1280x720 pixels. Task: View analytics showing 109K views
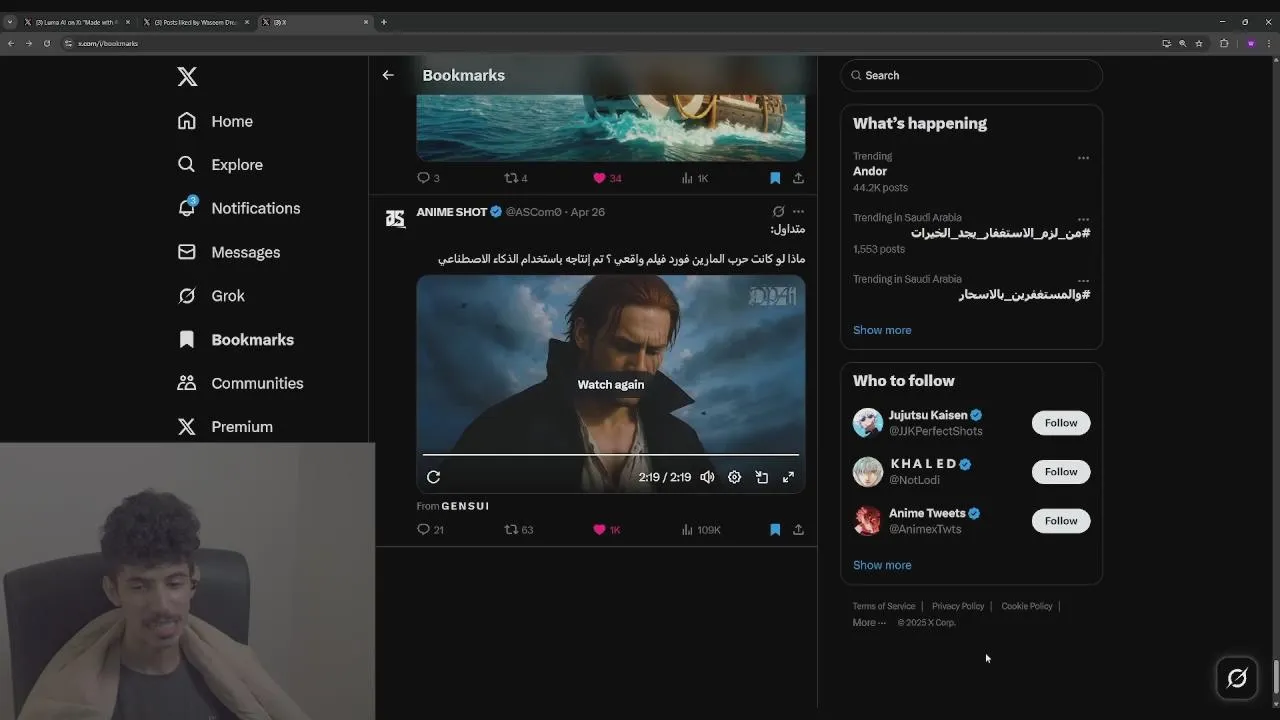click(x=701, y=530)
